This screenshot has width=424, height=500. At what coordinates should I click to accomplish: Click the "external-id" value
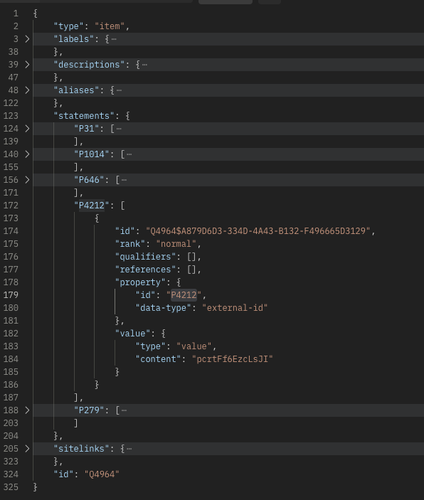pos(235,308)
